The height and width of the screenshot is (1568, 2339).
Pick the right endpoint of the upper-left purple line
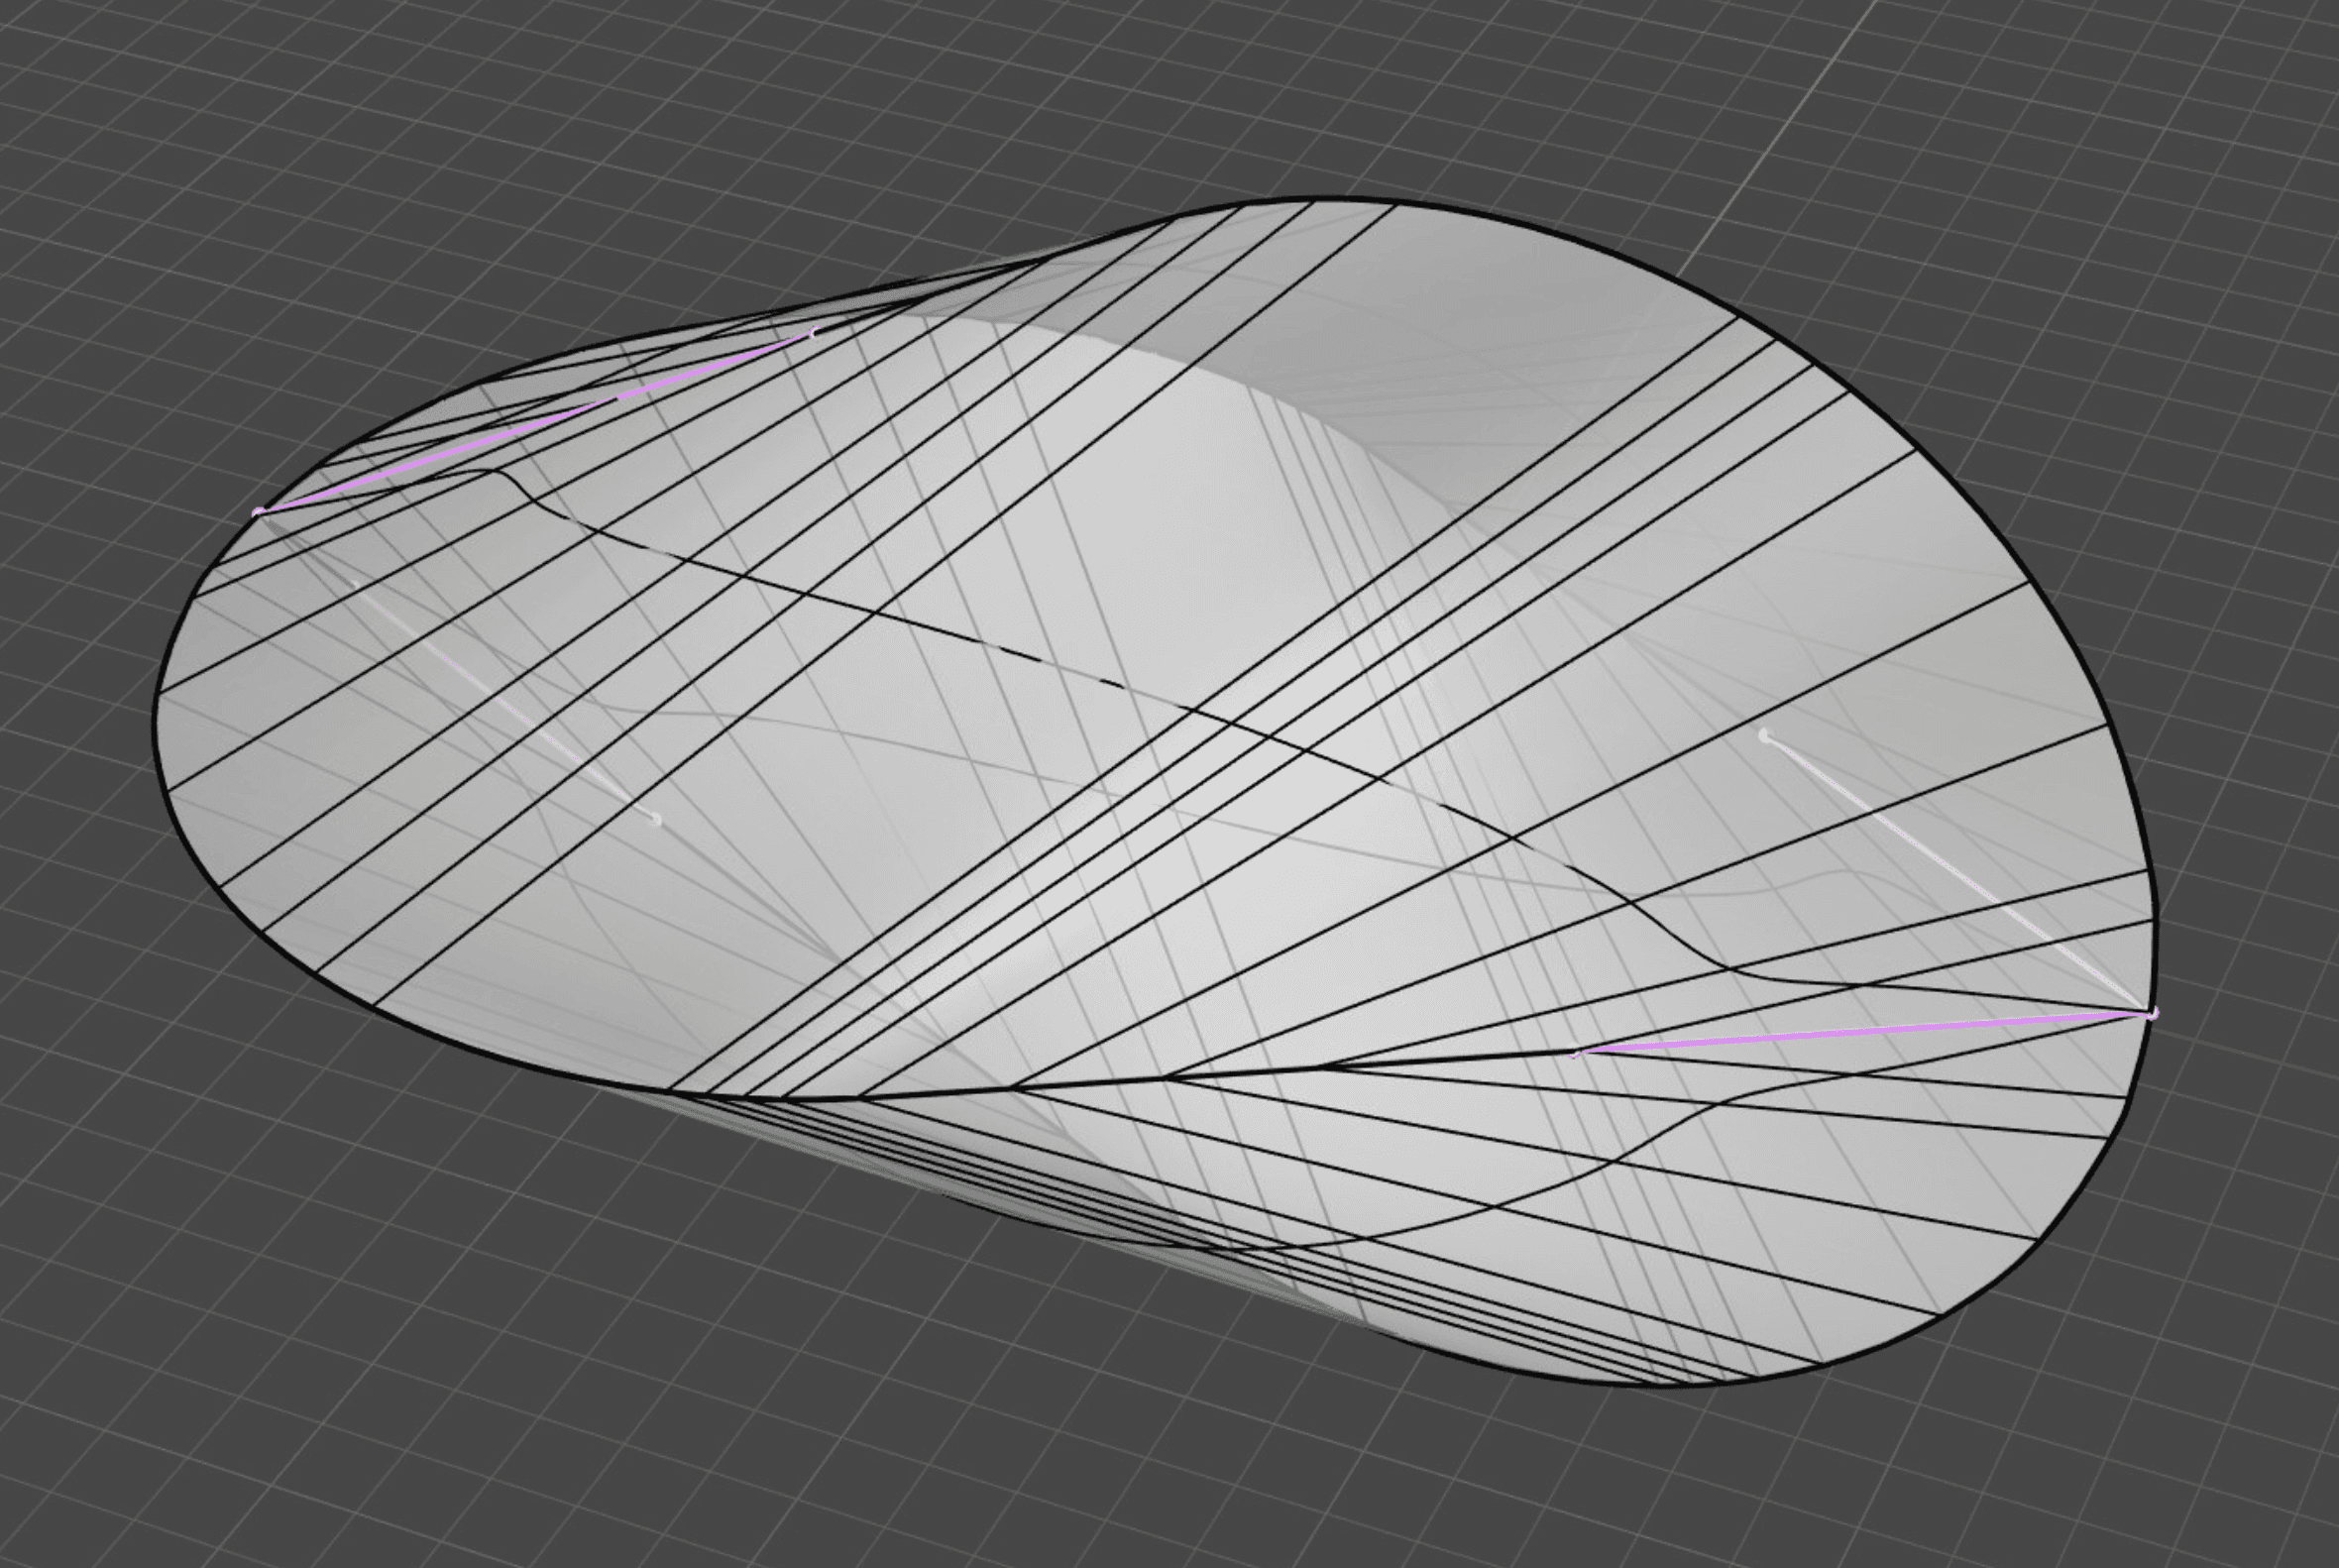pos(814,332)
